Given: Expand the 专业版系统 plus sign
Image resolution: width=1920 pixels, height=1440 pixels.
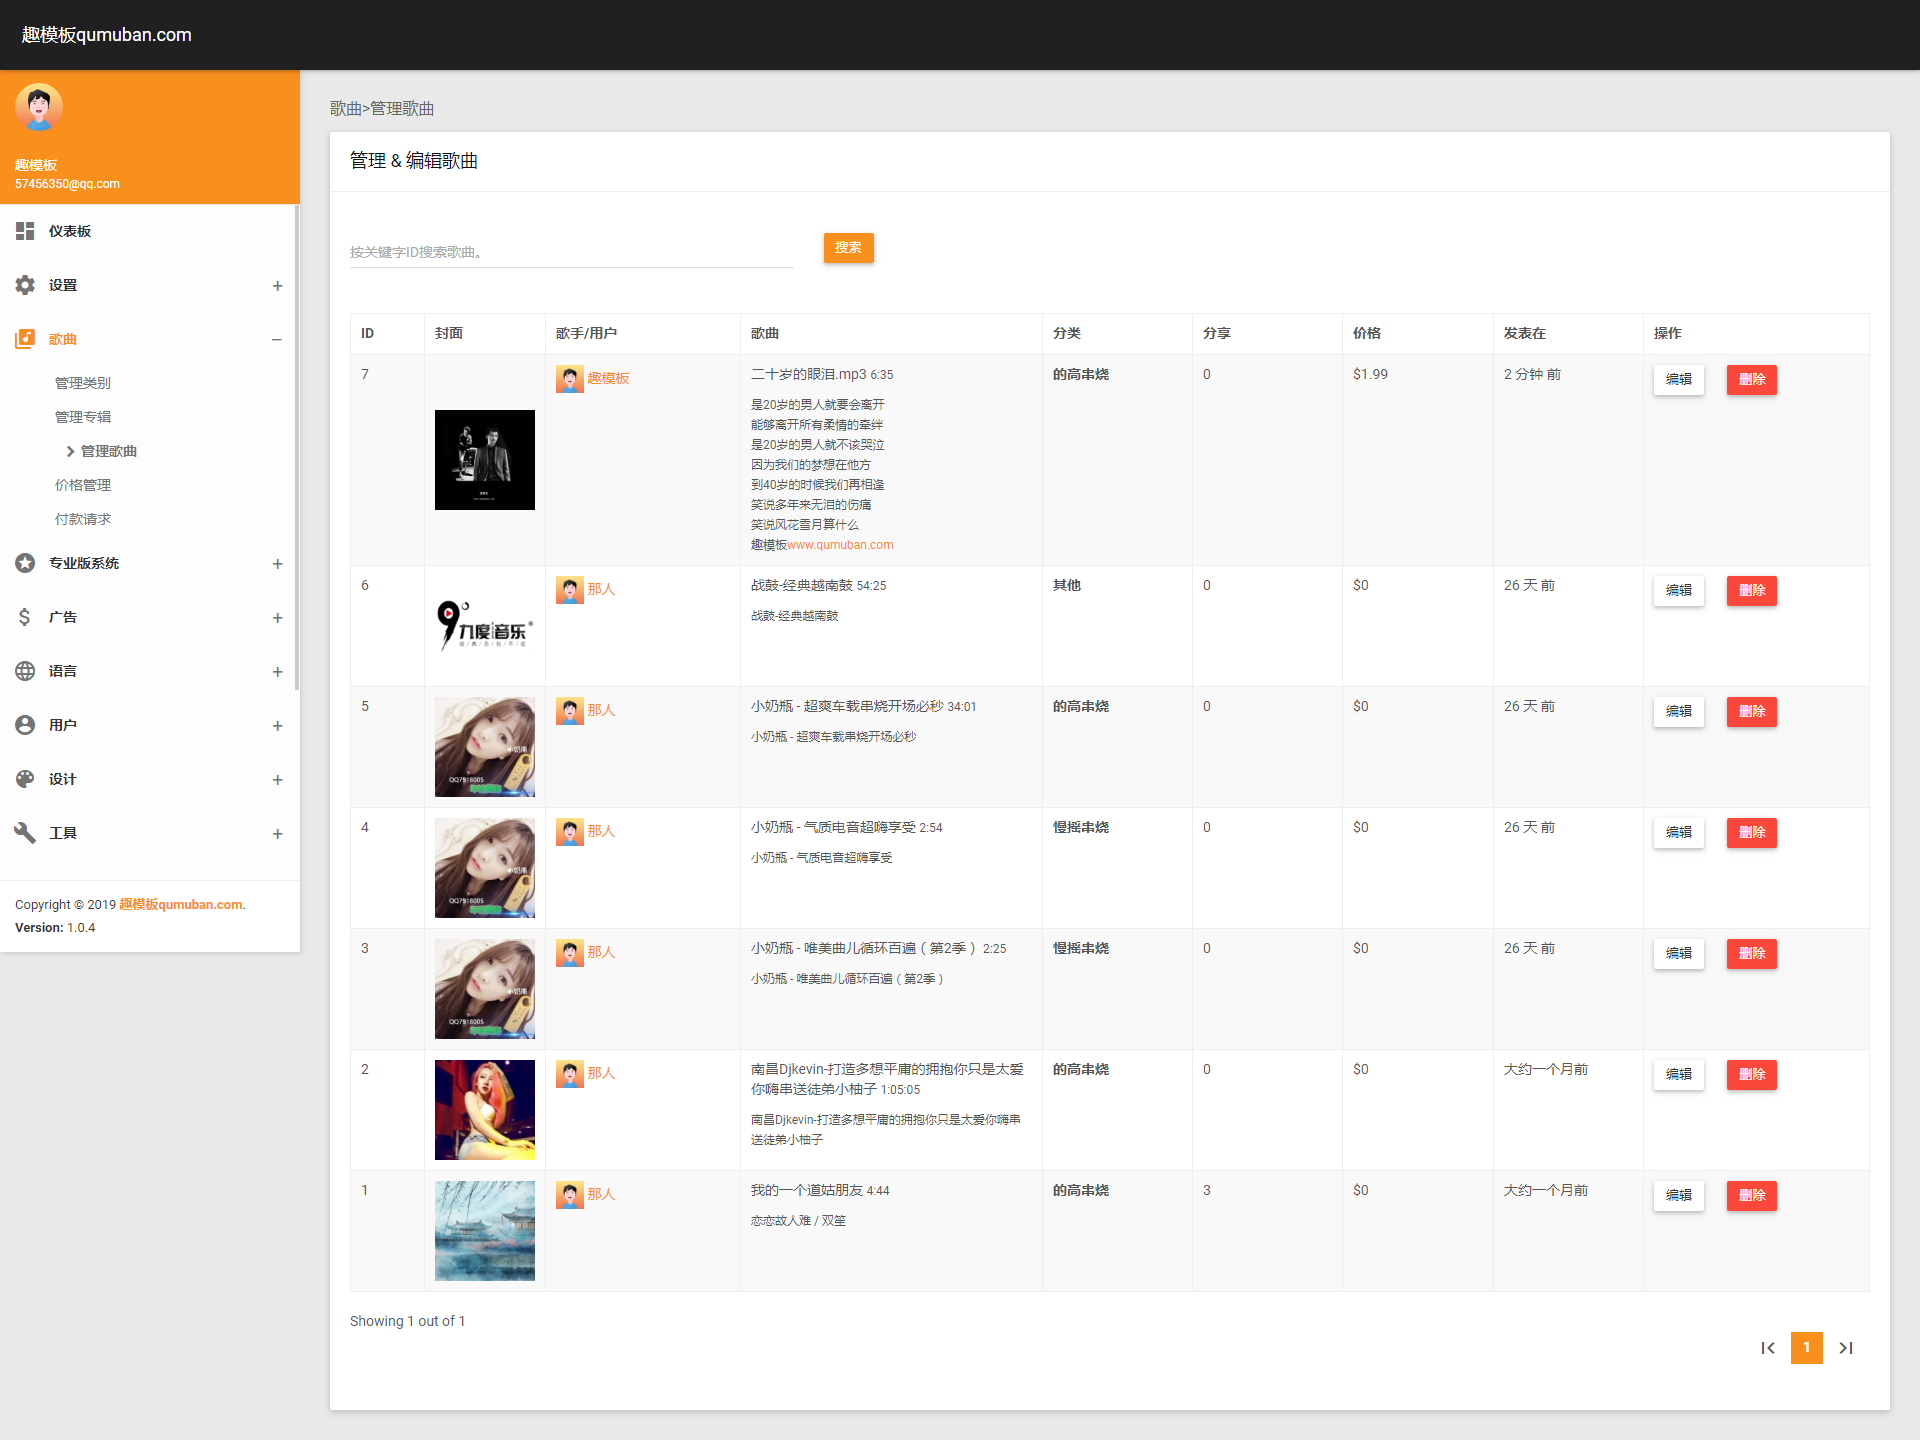Looking at the screenshot, I should [277, 564].
